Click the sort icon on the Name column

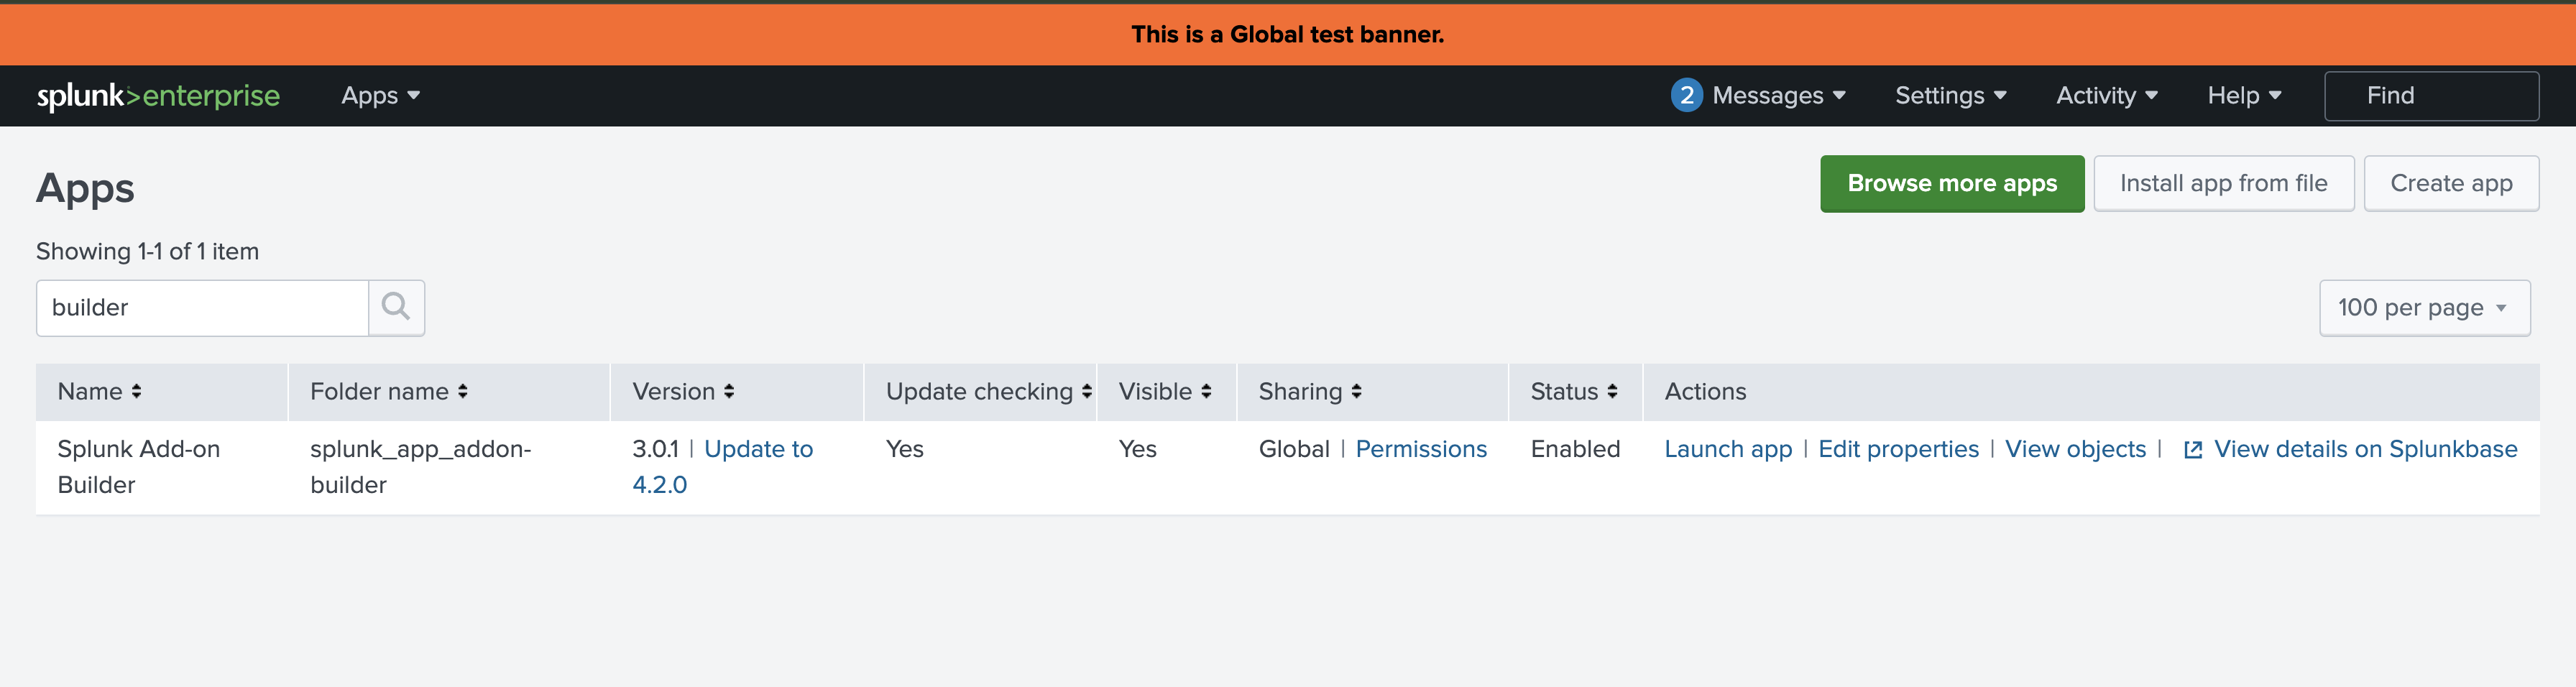click(137, 391)
